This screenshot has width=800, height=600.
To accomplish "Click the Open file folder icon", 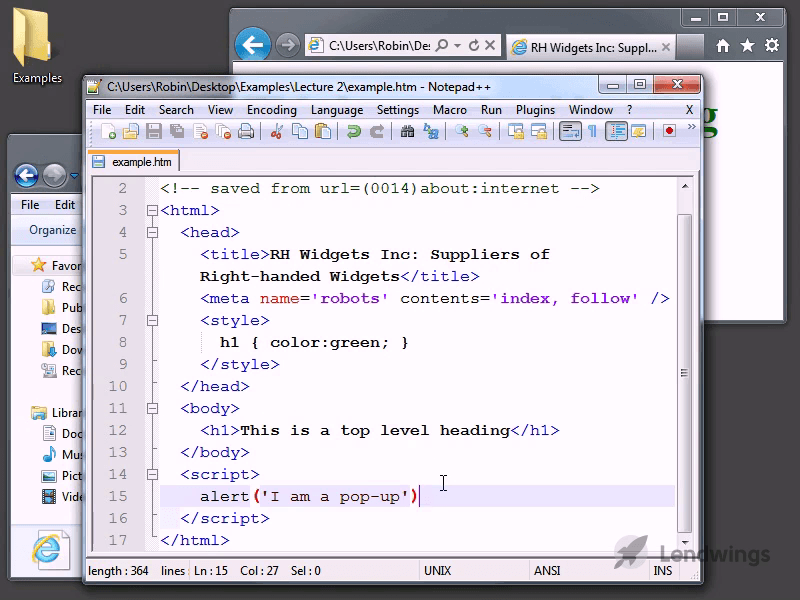I will point(131,132).
